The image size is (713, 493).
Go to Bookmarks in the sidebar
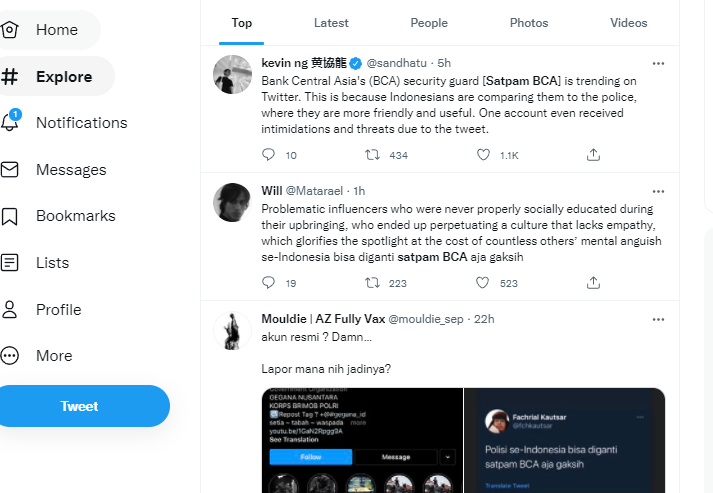point(74,216)
